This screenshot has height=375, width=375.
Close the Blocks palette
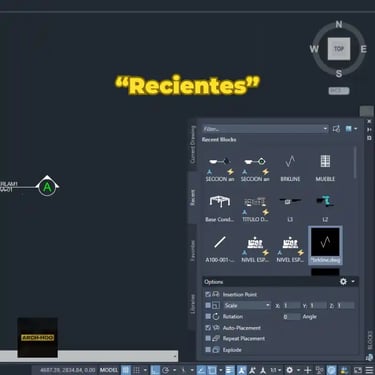[x=369, y=121]
